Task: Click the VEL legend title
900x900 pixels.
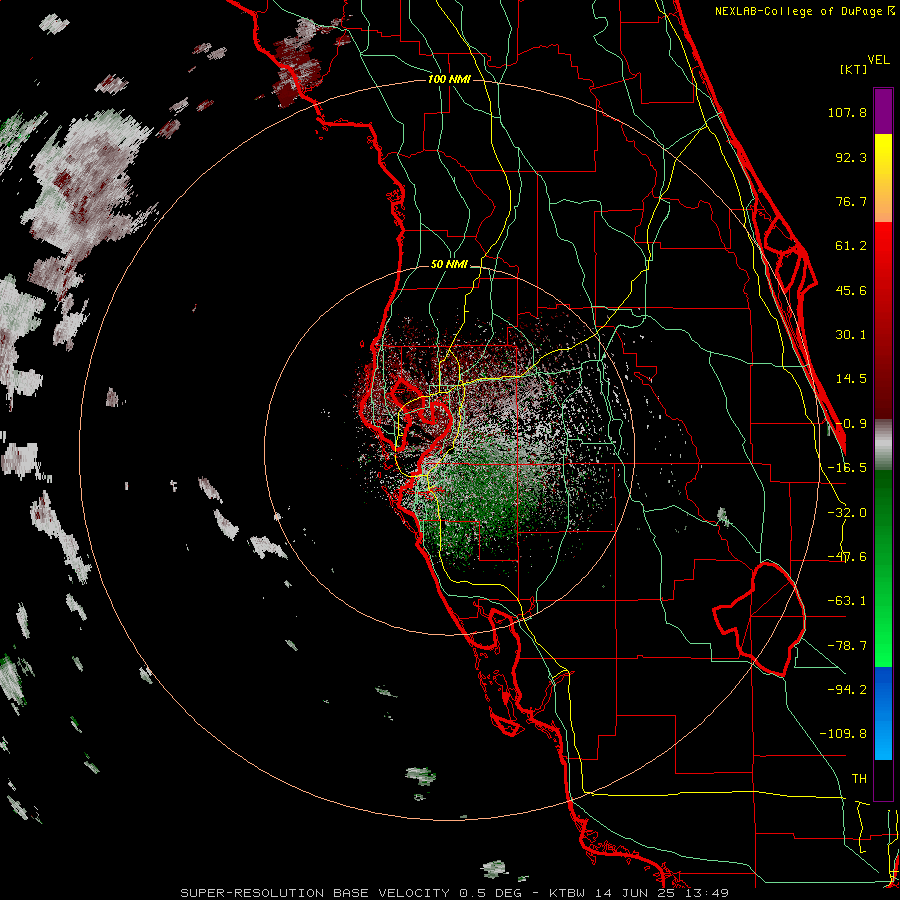Action: coord(878,60)
